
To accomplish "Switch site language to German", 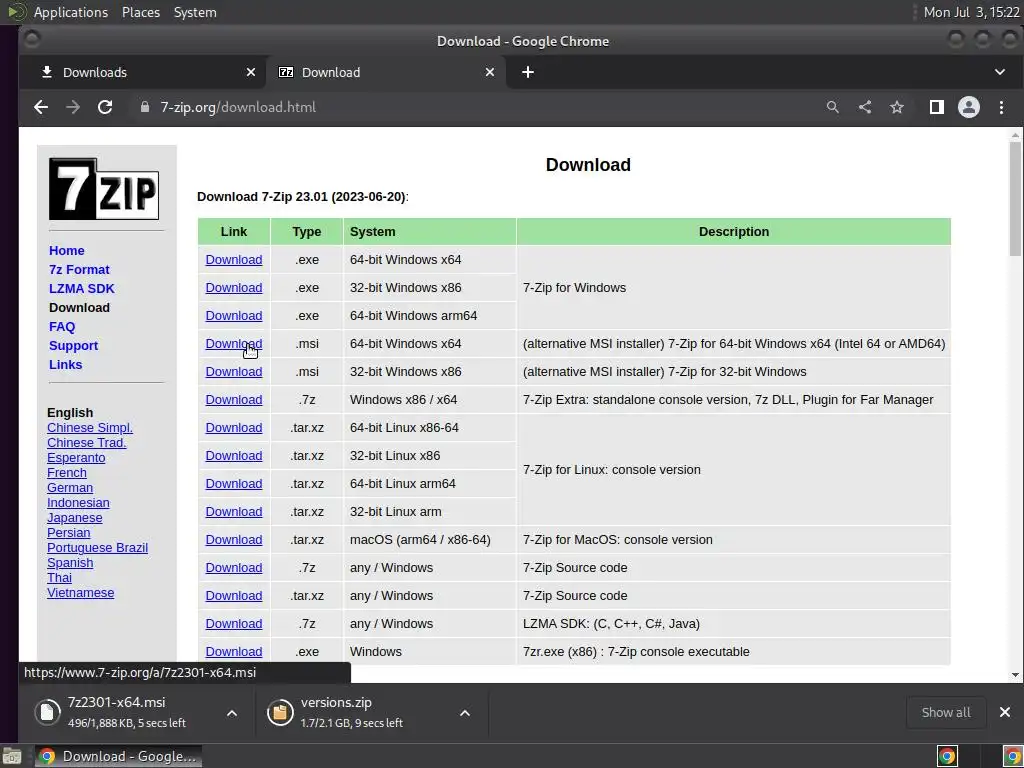I will pyautogui.click(x=70, y=488).
